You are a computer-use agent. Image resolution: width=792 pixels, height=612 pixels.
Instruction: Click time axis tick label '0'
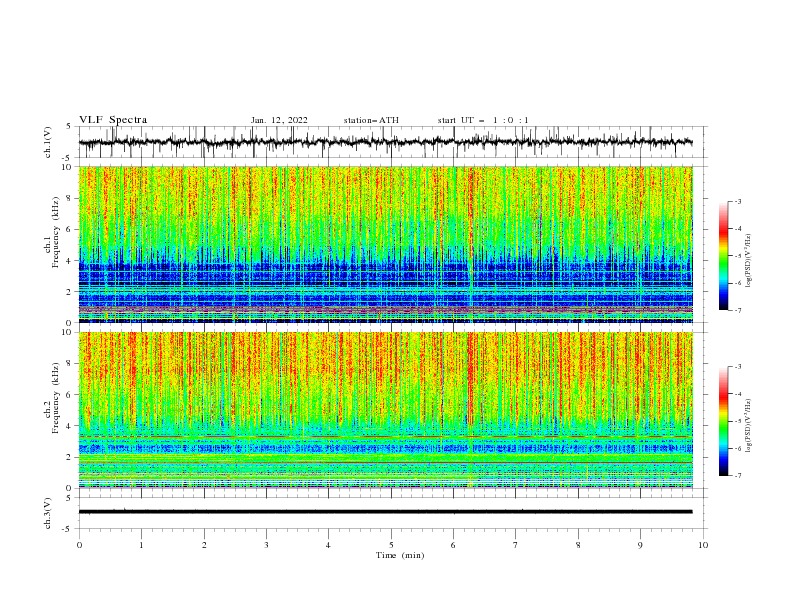coord(79,545)
